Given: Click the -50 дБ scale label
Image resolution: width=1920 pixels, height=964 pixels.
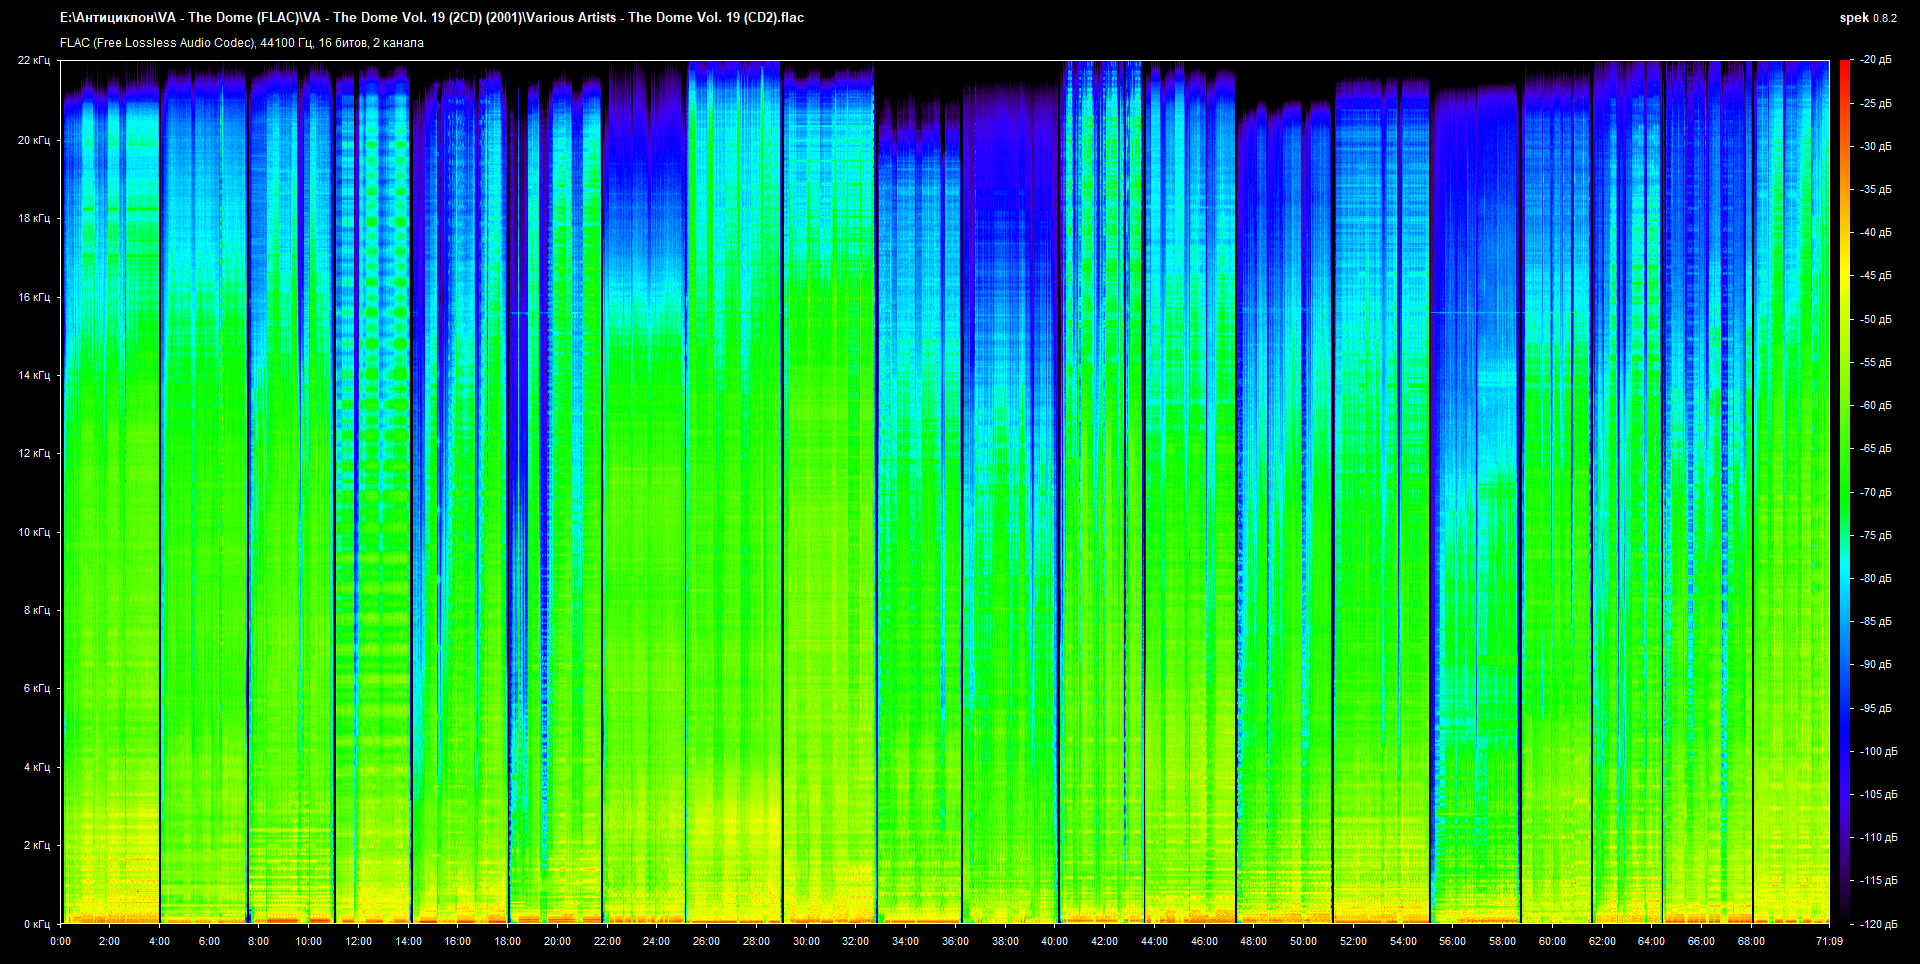Looking at the screenshot, I should [x=1876, y=319].
